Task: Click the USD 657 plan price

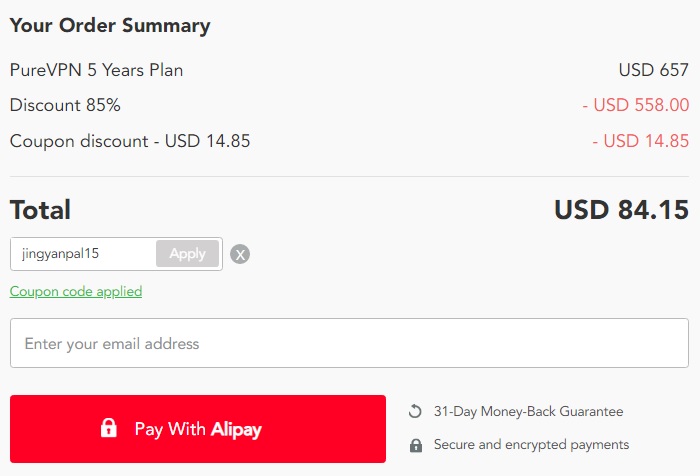Action: pos(654,70)
